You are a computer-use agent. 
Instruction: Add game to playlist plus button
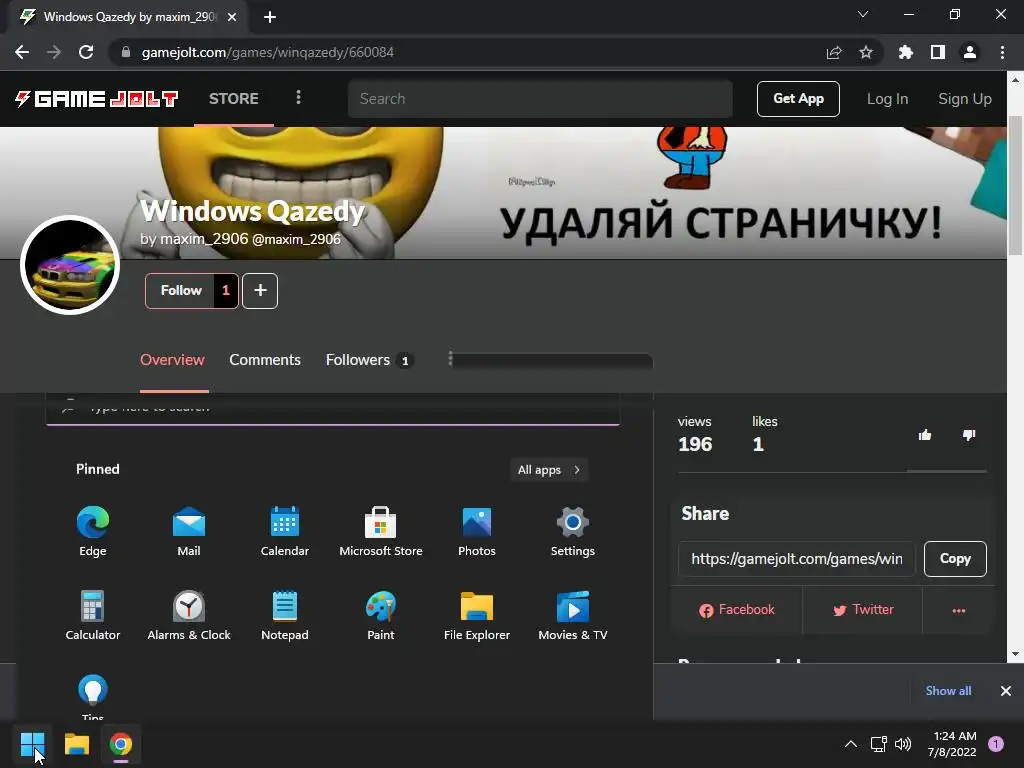tap(260, 291)
